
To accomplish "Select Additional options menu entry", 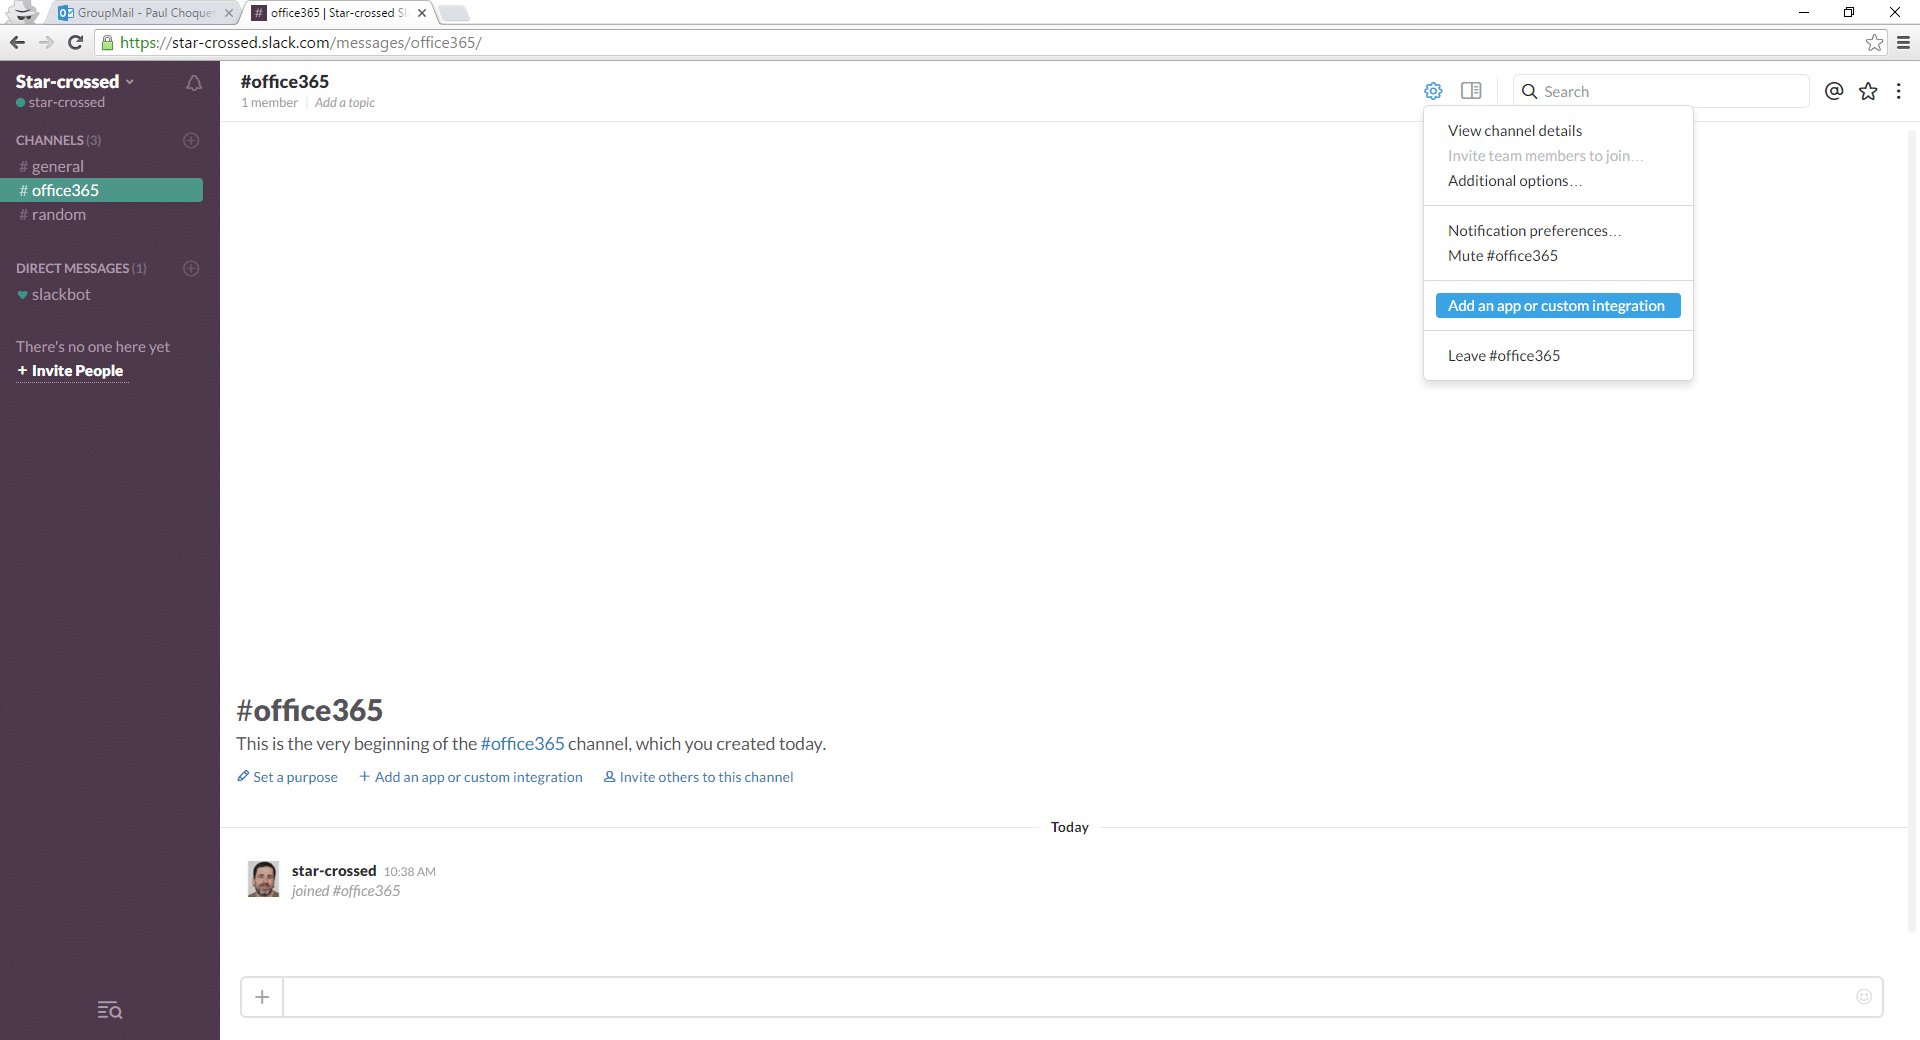I will [1514, 181].
